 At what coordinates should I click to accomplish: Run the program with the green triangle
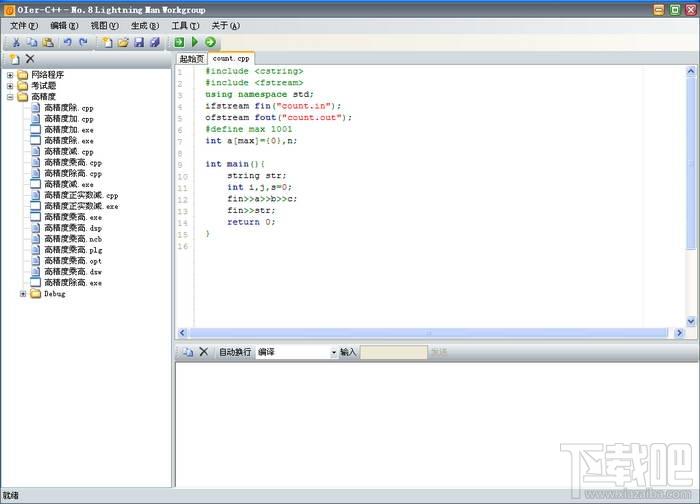click(x=195, y=42)
